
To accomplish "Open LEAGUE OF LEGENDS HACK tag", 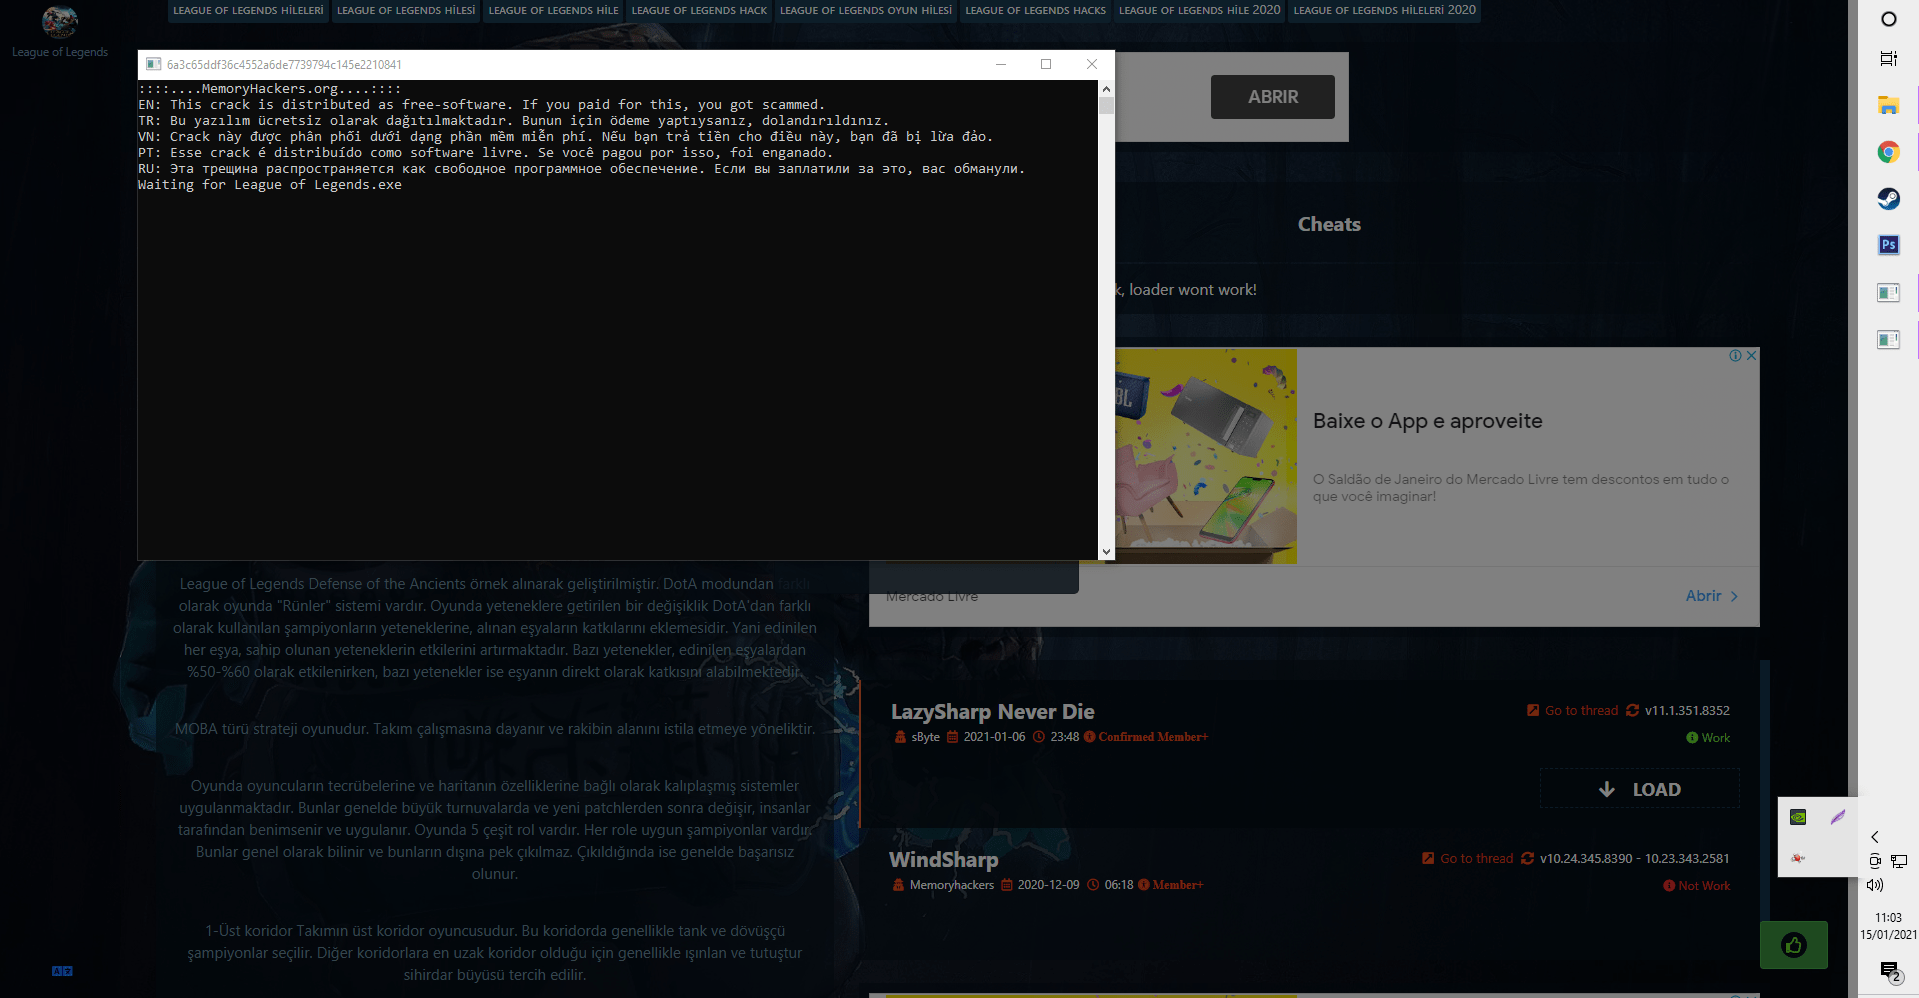I will point(699,10).
